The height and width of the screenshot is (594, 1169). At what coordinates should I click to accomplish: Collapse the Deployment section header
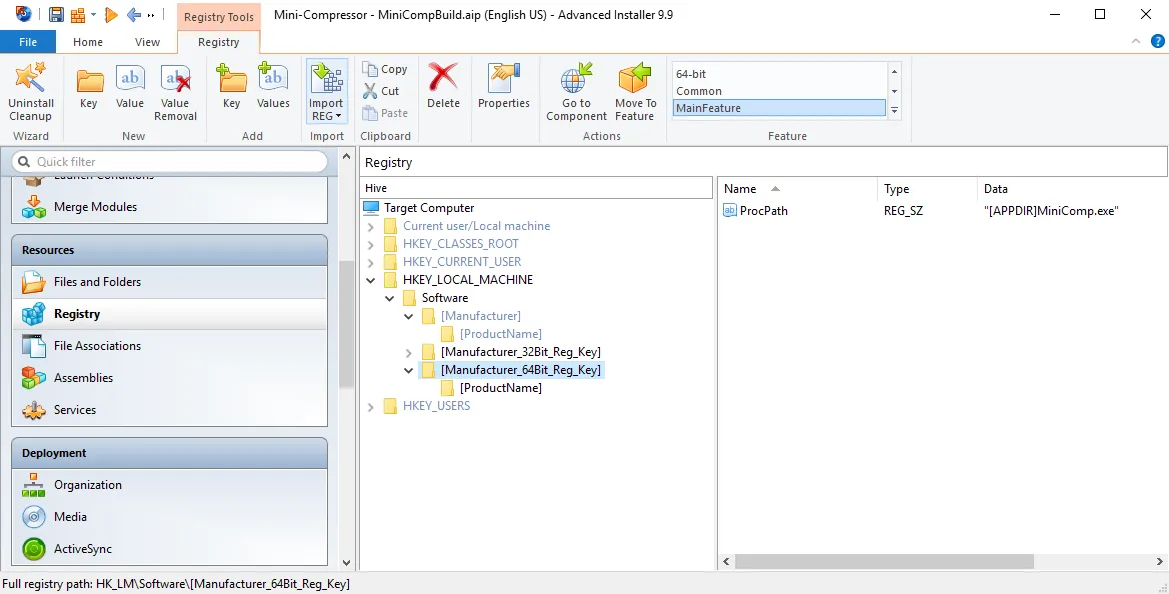pyautogui.click(x=169, y=453)
